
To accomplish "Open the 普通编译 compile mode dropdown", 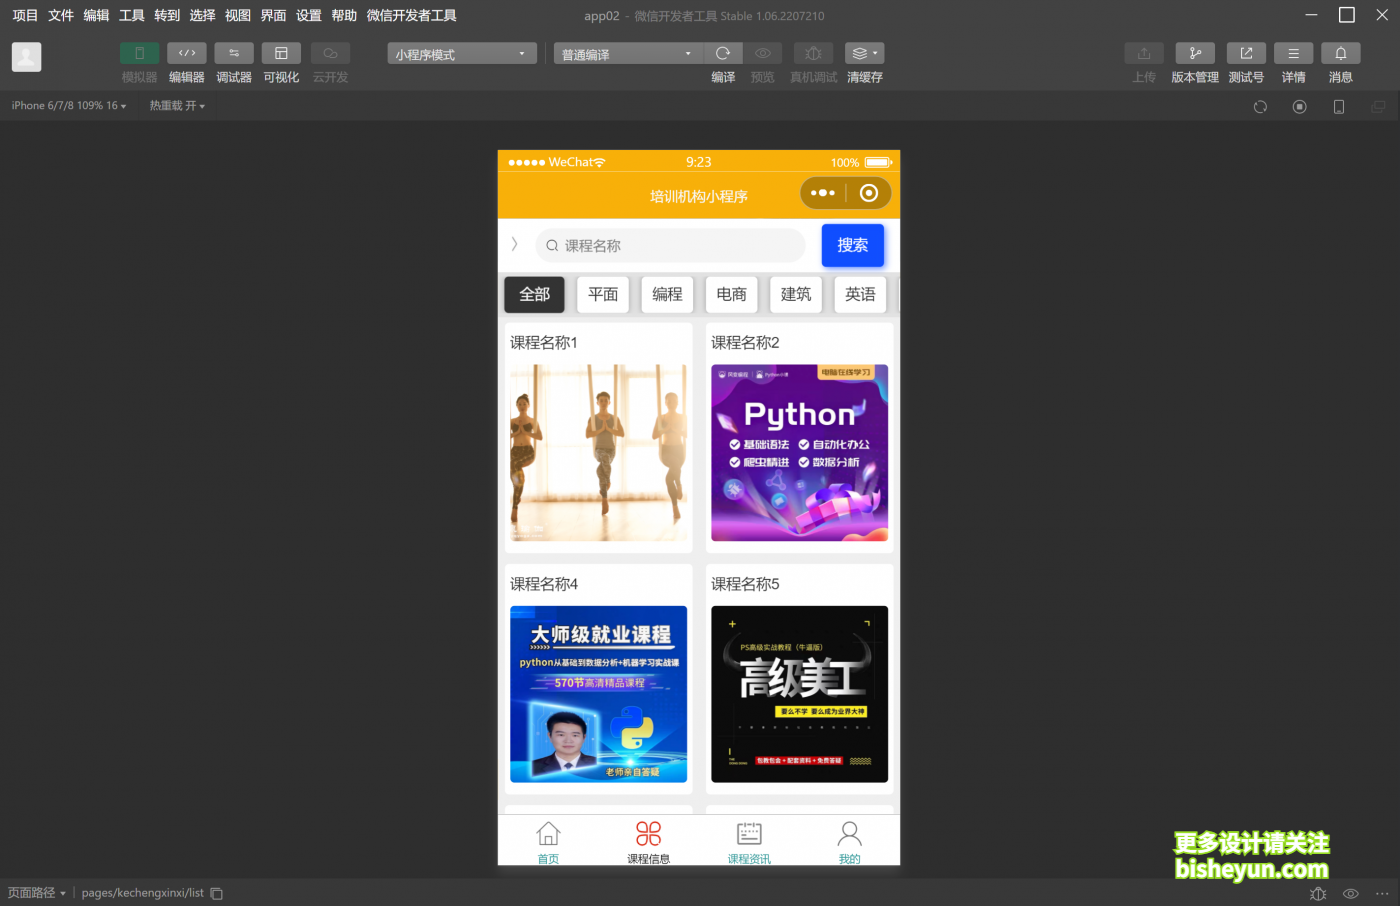I will (x=629, y=54).
